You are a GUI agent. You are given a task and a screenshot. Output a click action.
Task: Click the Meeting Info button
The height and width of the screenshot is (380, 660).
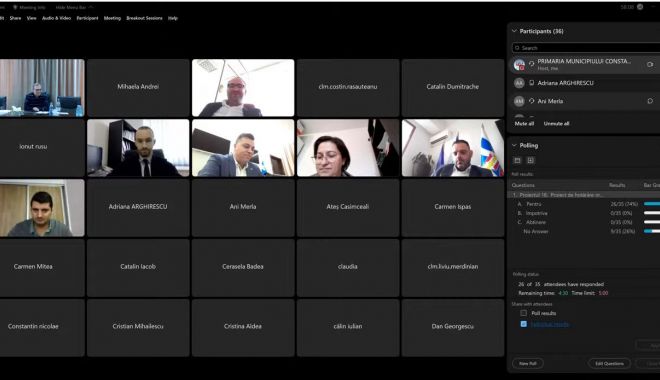[29, 8]
